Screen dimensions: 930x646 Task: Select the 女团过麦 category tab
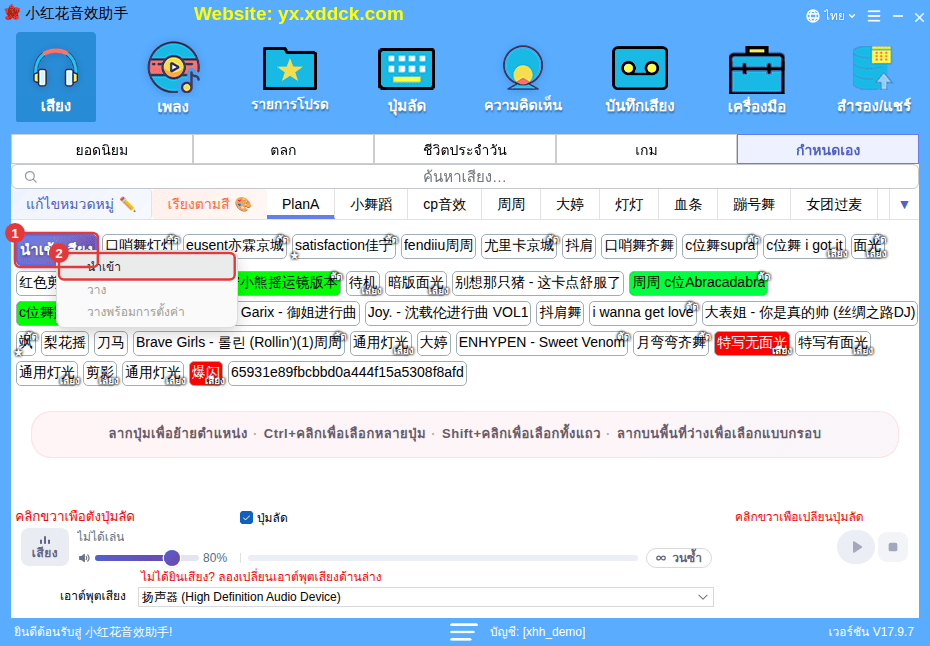(x=833, y=205)
